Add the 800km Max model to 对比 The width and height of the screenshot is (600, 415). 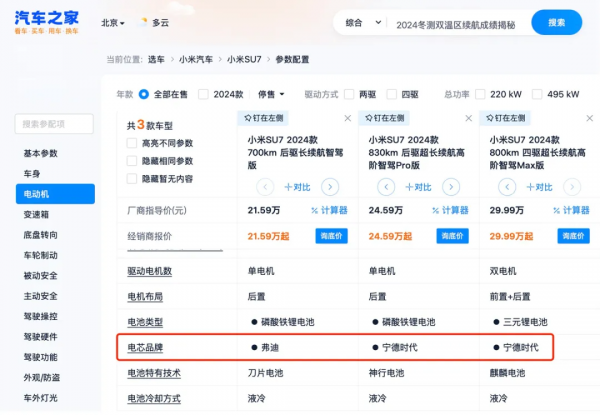pyautogui.click(x=539, y=187)
